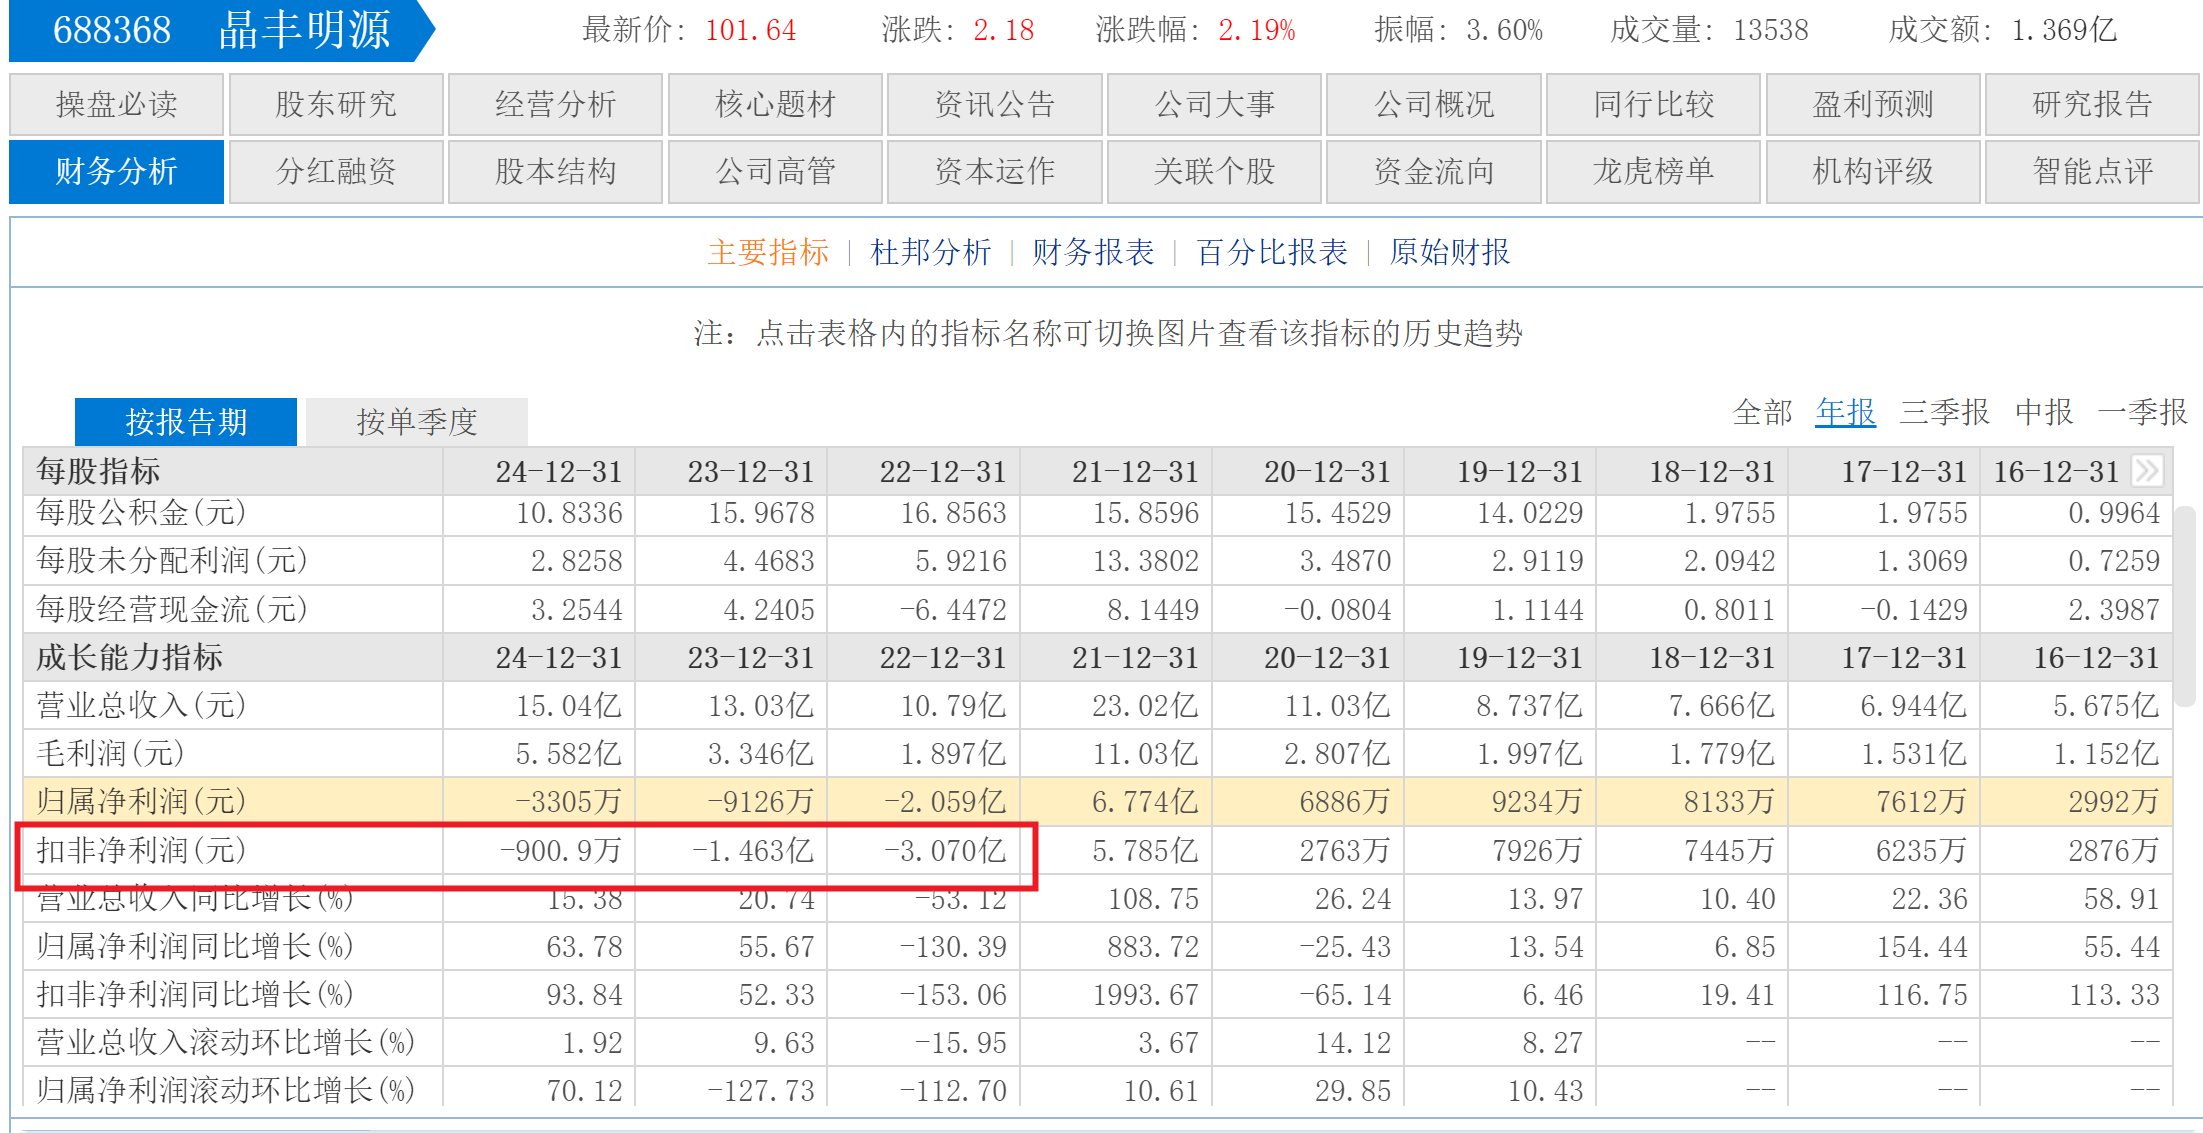Click the 归属净利润(元) indicator name
This screenshot has width=2203, height=1133.
click(x=141, y=802)
